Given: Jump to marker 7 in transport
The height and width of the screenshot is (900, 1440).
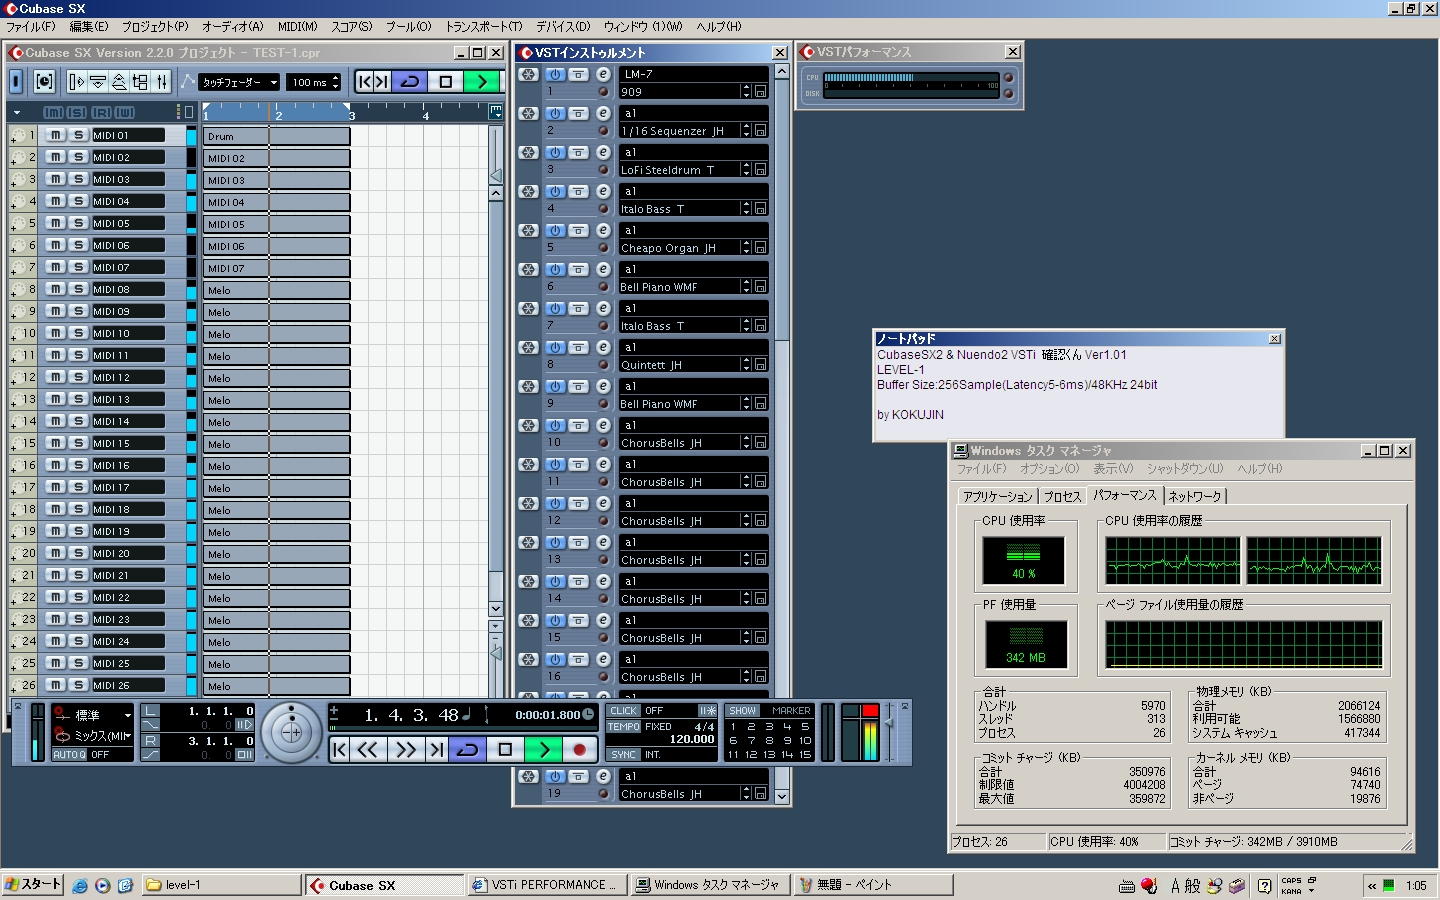Looking at the screenshot, I should tap(751, 741).
